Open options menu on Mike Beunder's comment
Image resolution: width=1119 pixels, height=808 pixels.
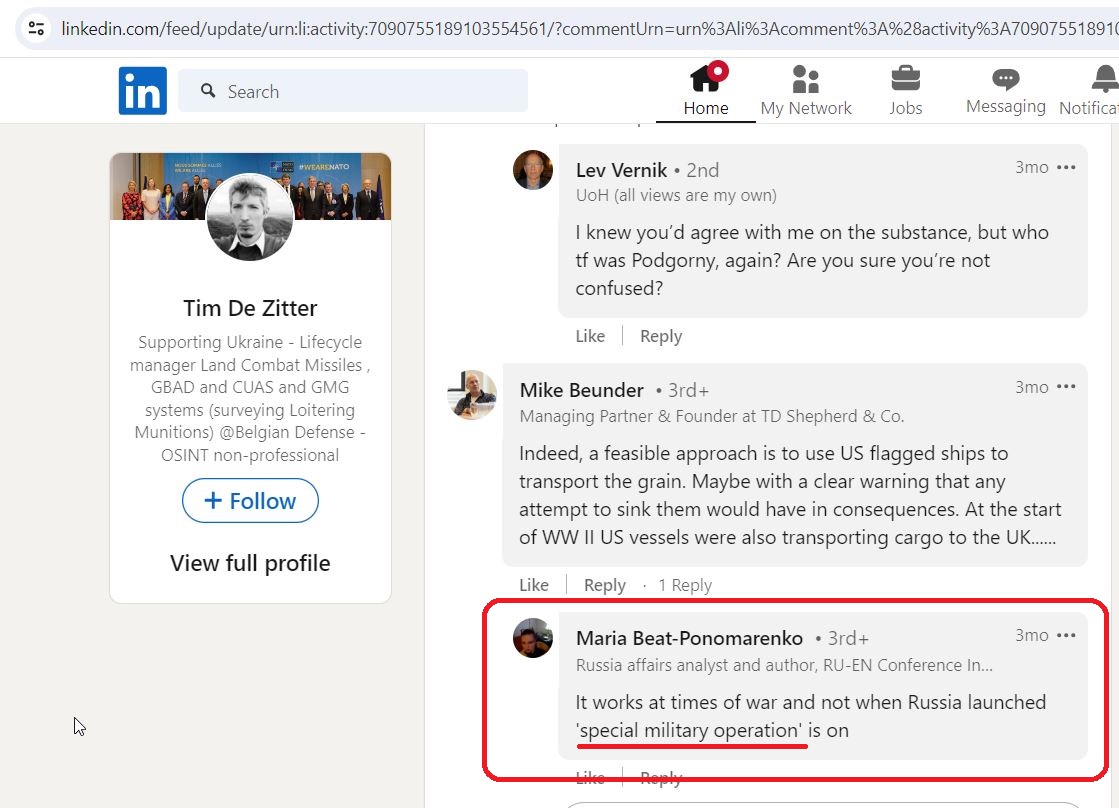point(1066,387)
